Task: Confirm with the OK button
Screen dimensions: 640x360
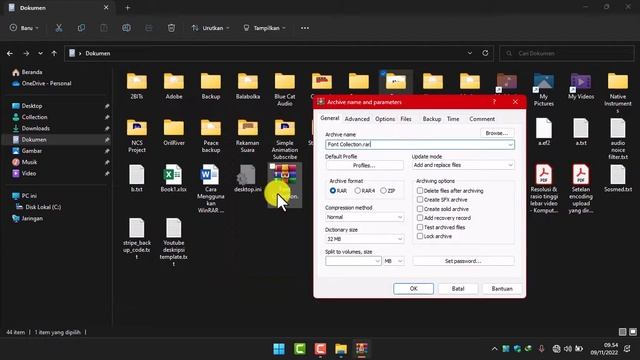Action: click(413, 289)
